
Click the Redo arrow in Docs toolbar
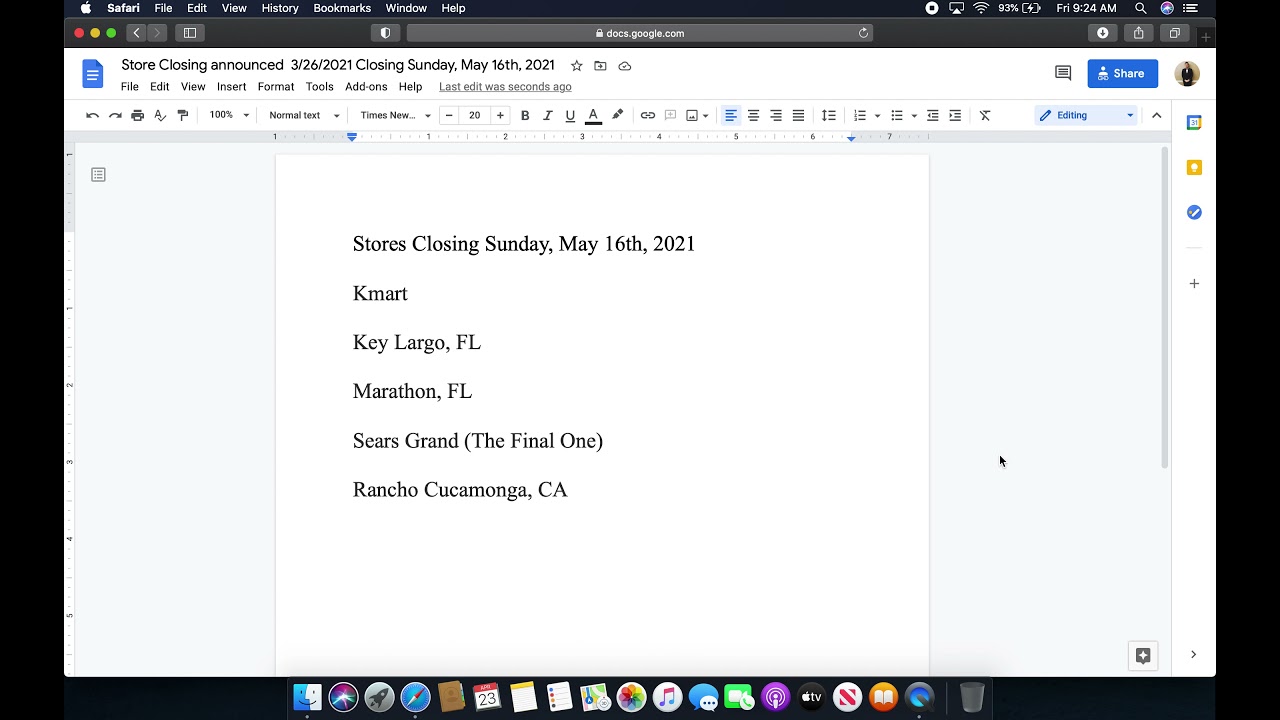pos(115,115)
